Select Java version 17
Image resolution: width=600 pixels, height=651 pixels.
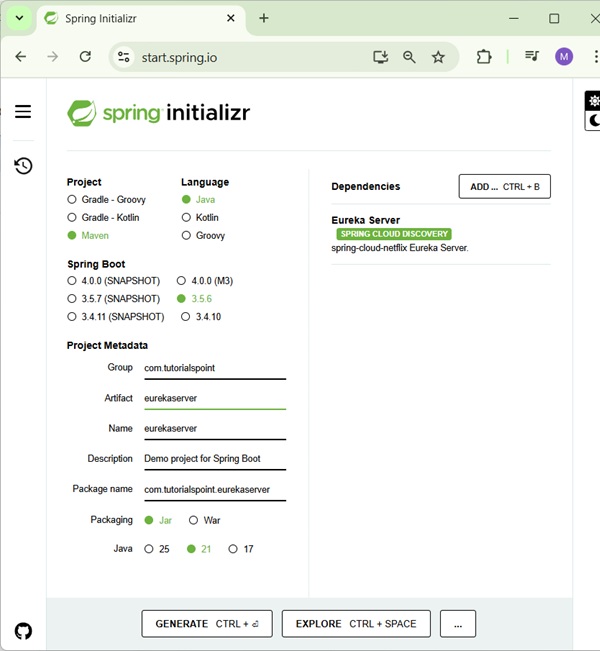coord(241,549)
